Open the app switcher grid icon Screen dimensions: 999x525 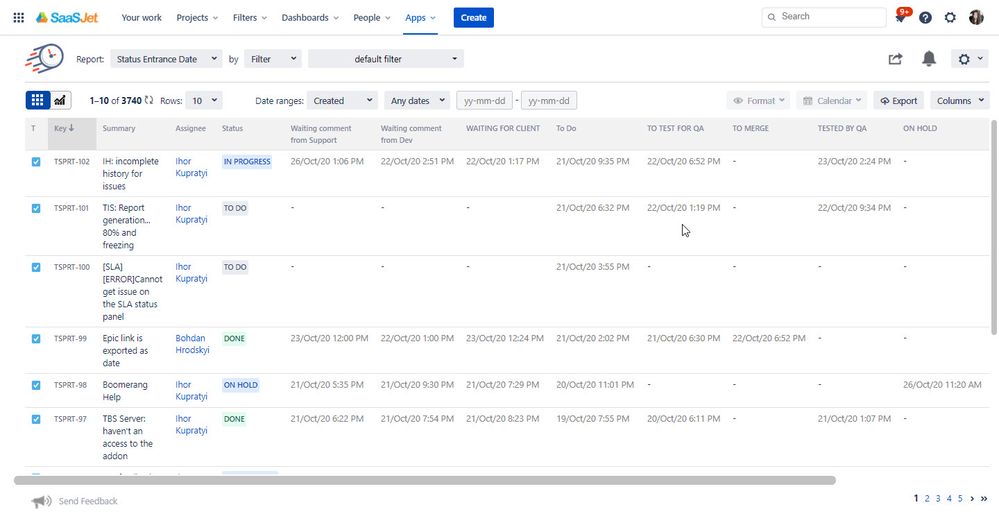tap(18, 17)
